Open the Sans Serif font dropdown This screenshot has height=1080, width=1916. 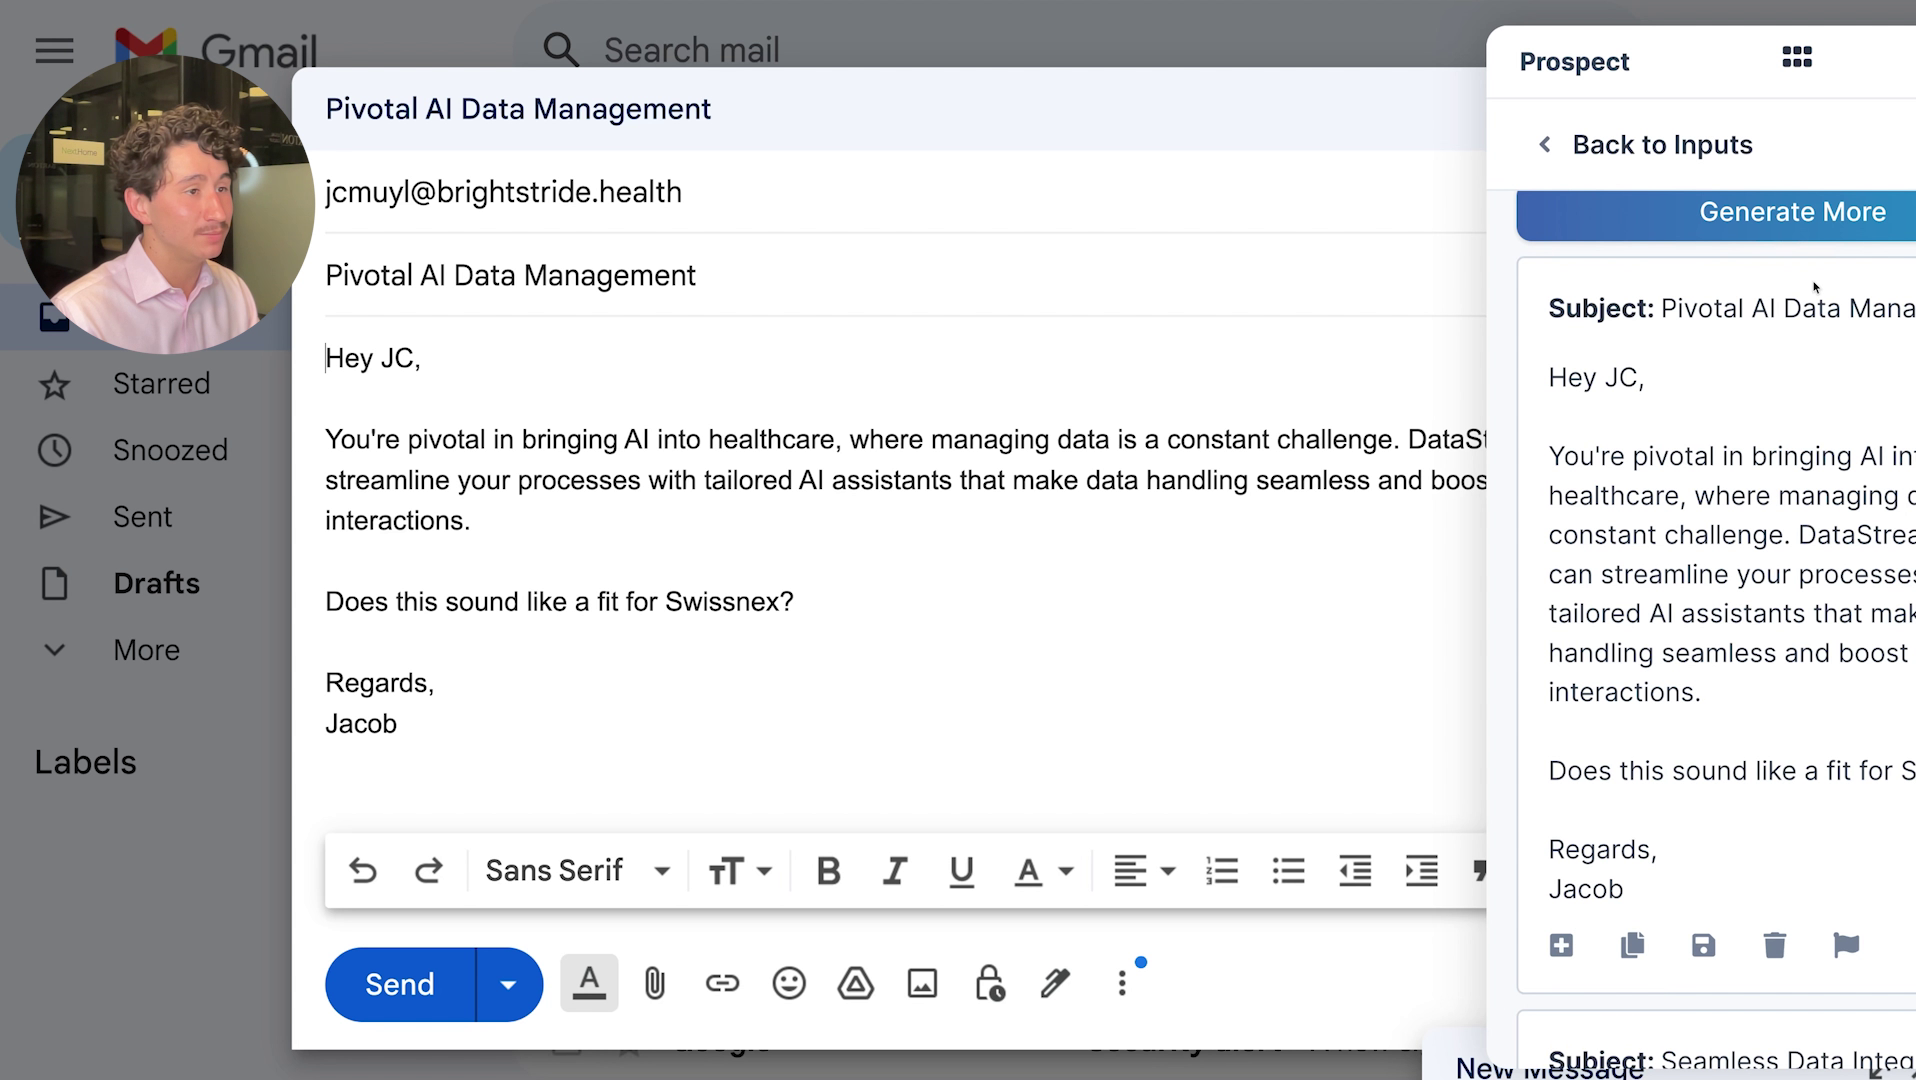pyautogui.click(x=577, y=871)
